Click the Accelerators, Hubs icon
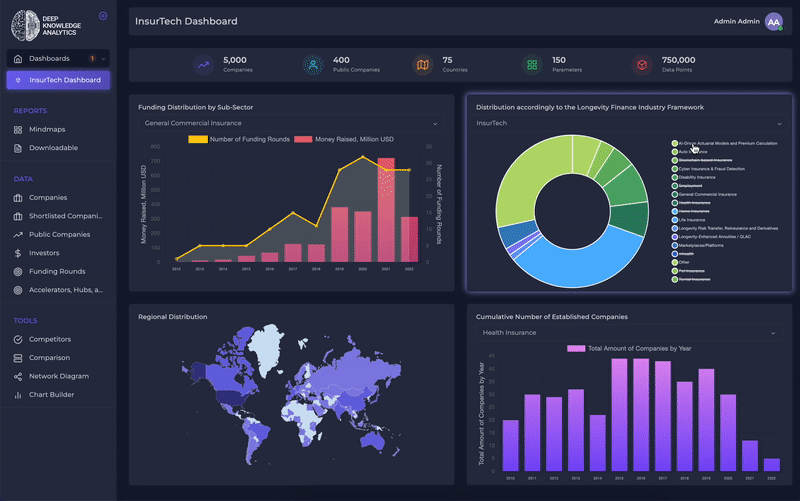 coord(18,290)
